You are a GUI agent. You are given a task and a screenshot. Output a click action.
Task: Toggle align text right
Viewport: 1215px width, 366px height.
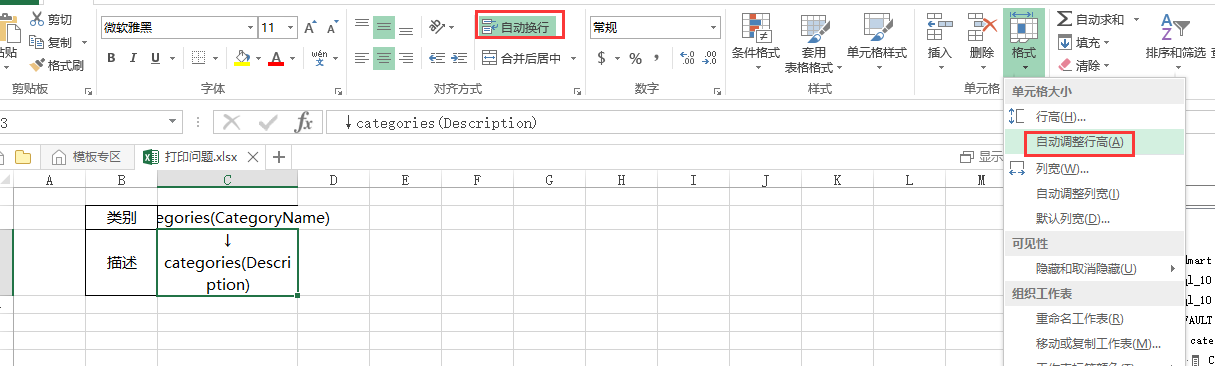pyautogui.click(x=407, y=58)
